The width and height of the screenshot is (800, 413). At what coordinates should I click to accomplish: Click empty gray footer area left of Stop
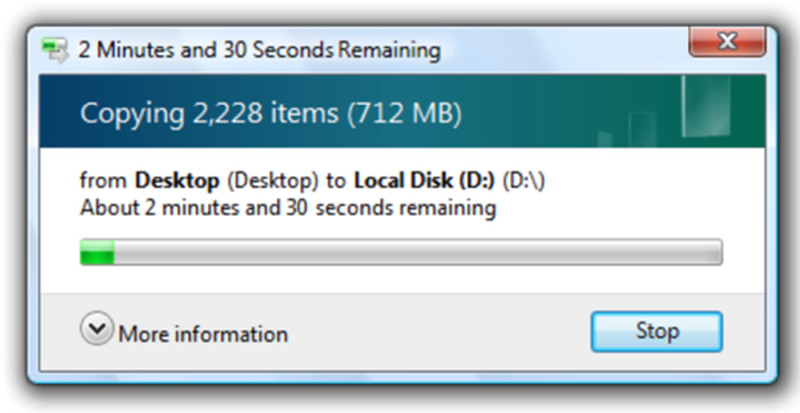tap(439, 332)
